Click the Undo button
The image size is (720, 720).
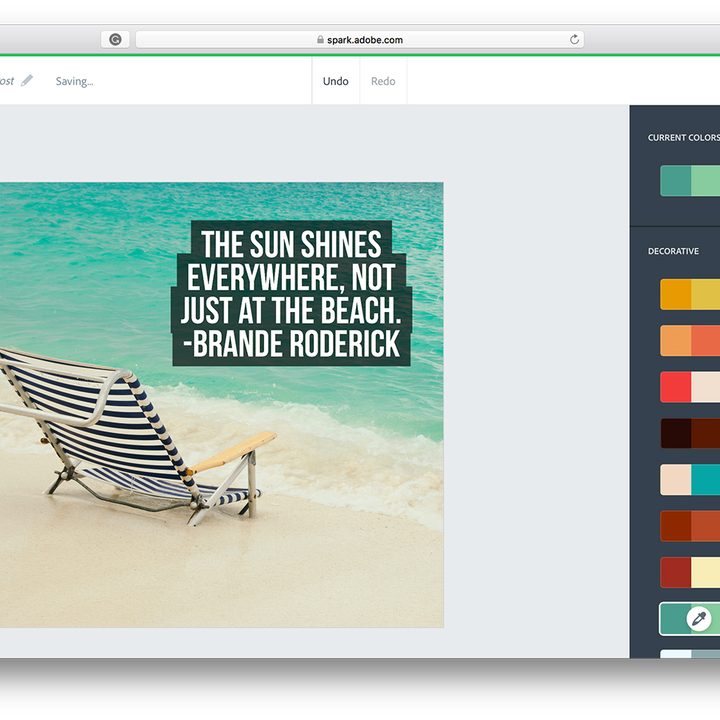point(336,81)
